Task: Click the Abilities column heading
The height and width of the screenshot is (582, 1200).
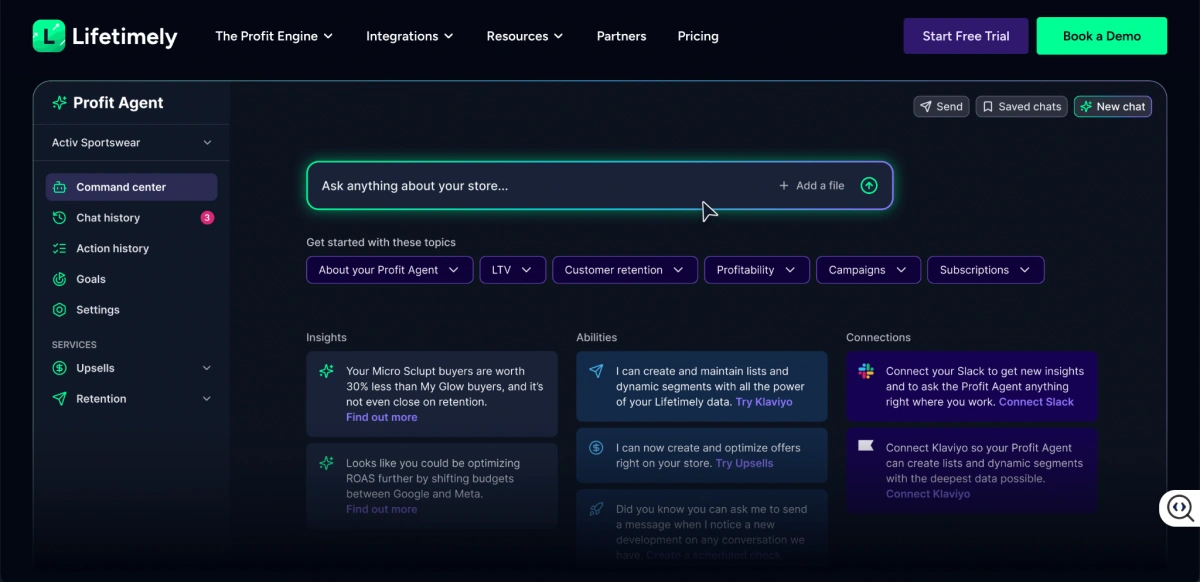Action: pyautogui.click(x=597, y=338)
